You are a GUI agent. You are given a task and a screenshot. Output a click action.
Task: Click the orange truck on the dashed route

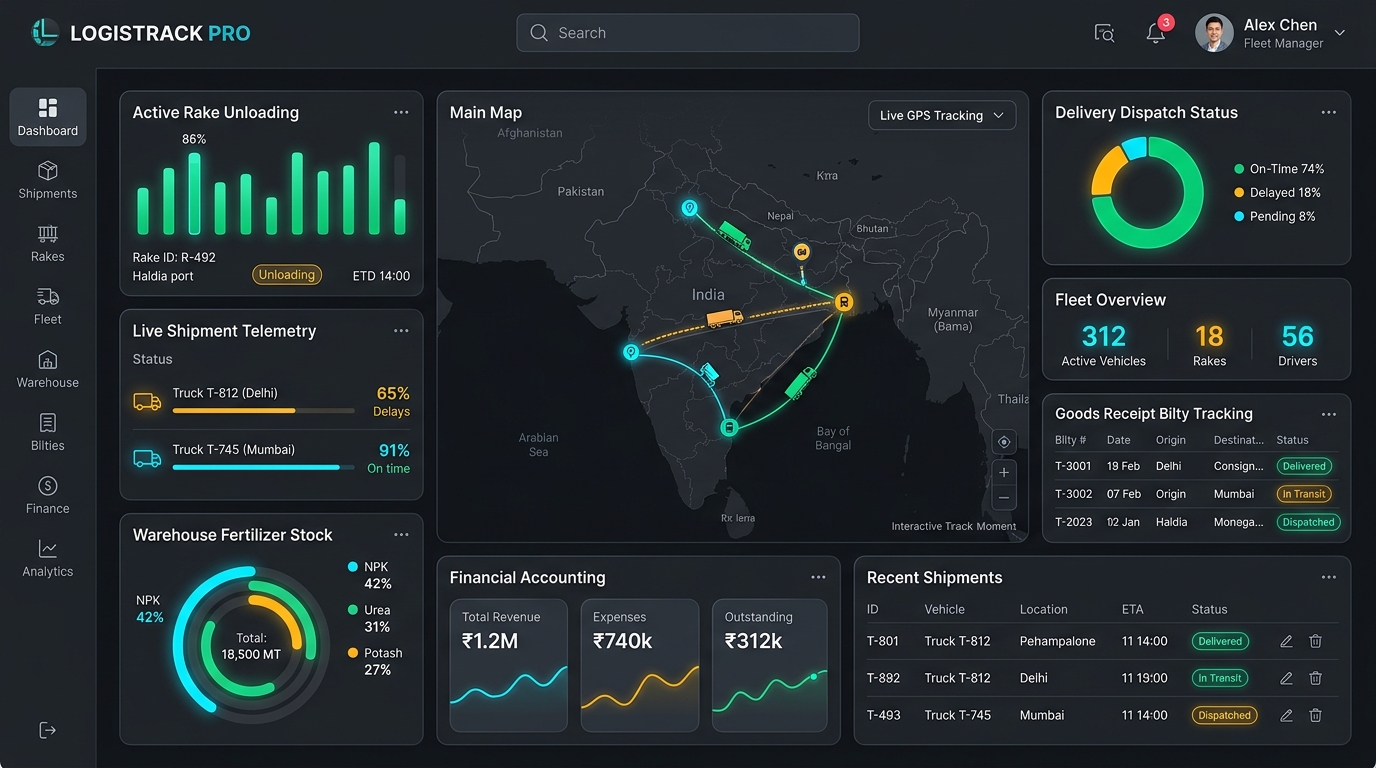[x=725, y=318]
